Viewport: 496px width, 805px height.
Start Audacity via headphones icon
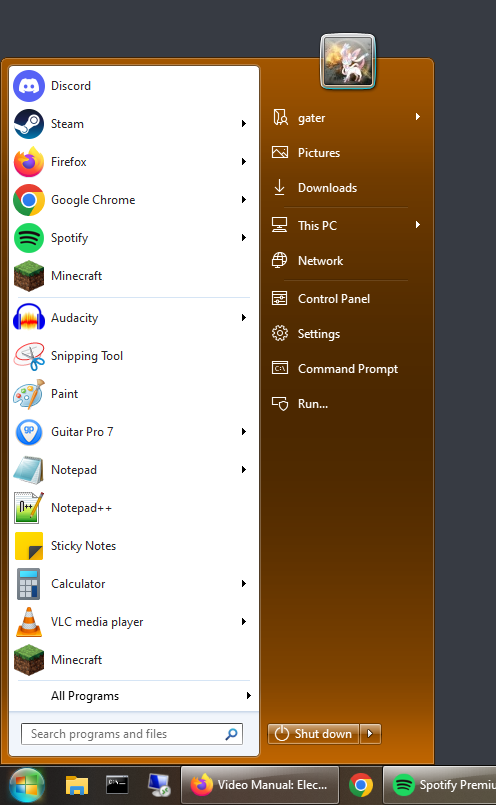[x=29, y=318]
